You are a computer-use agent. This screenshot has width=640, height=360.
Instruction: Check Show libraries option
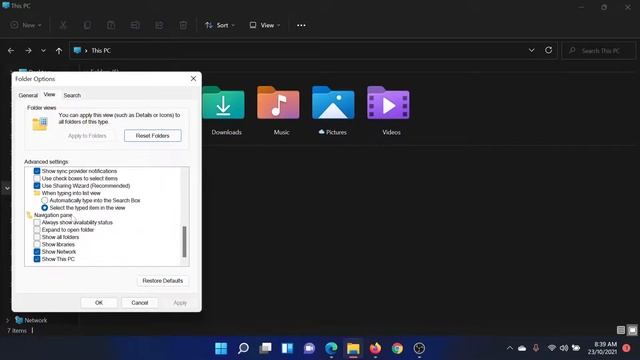pos(37,244)
